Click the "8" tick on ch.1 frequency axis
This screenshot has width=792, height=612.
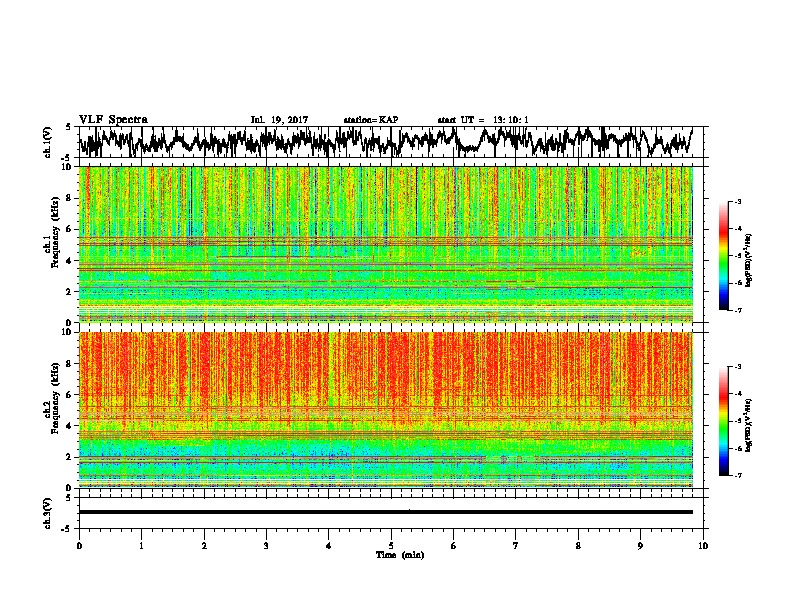tap(70, 198)
